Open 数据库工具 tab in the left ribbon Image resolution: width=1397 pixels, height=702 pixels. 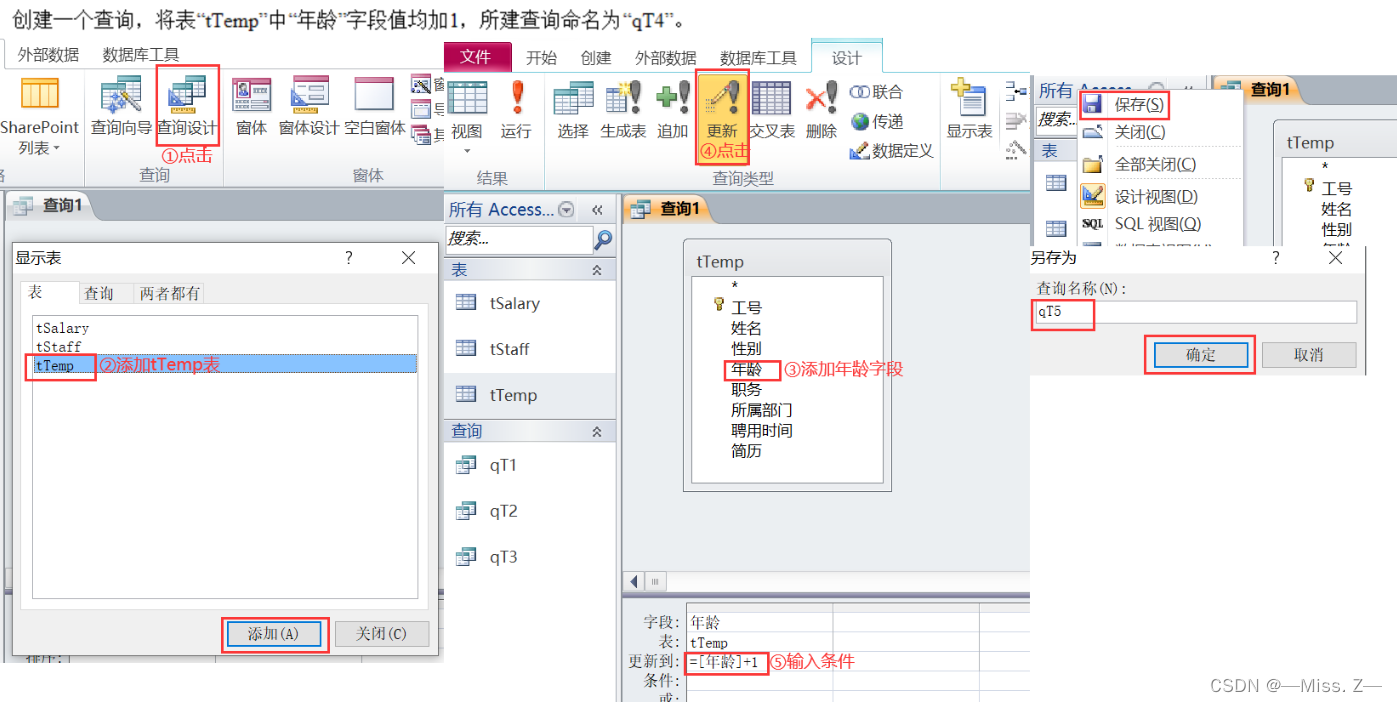[141, 55]
